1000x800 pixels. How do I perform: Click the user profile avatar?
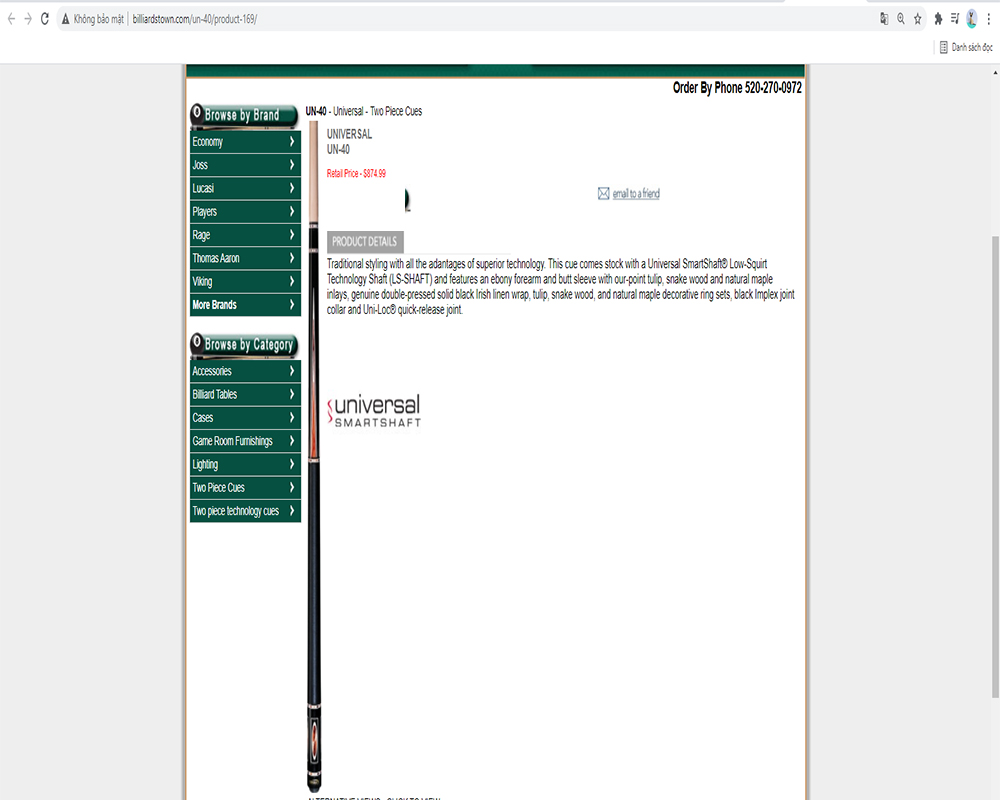[971, 19]
